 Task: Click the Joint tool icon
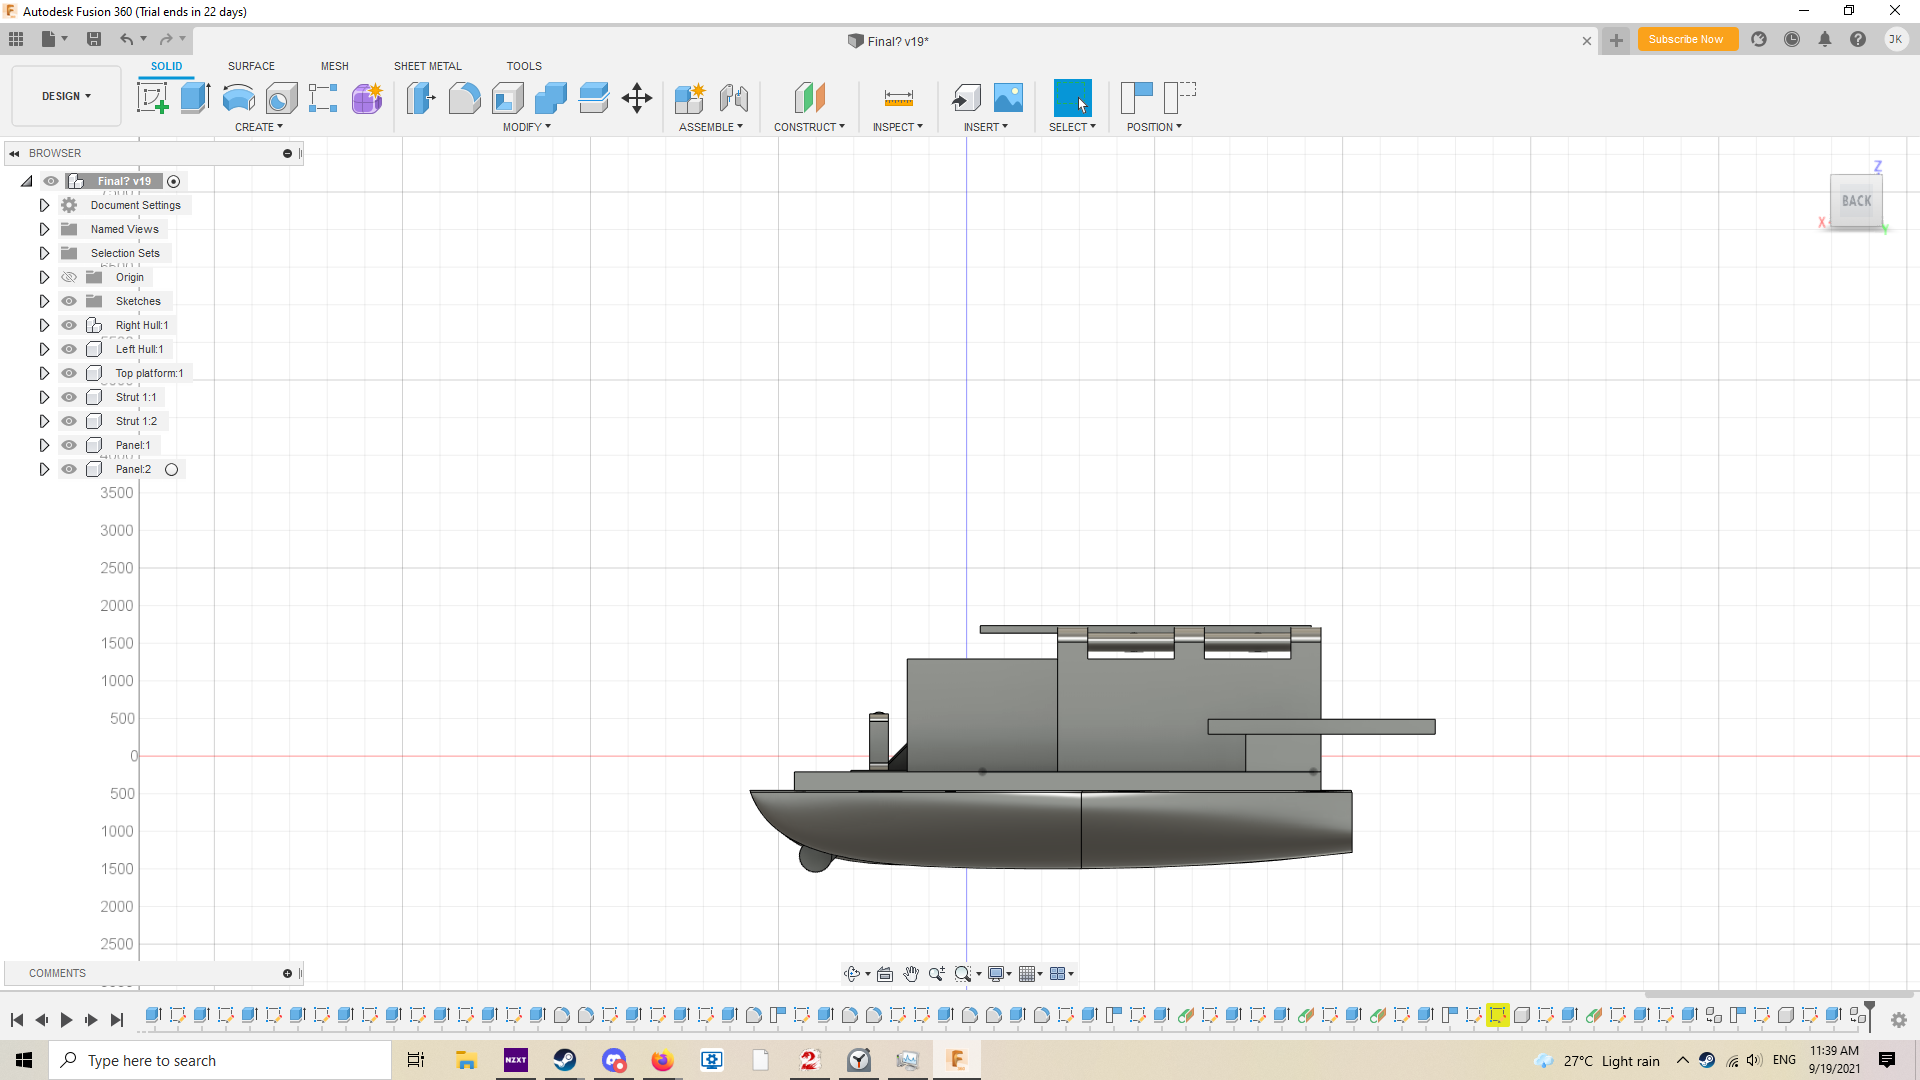coord(733,98)
